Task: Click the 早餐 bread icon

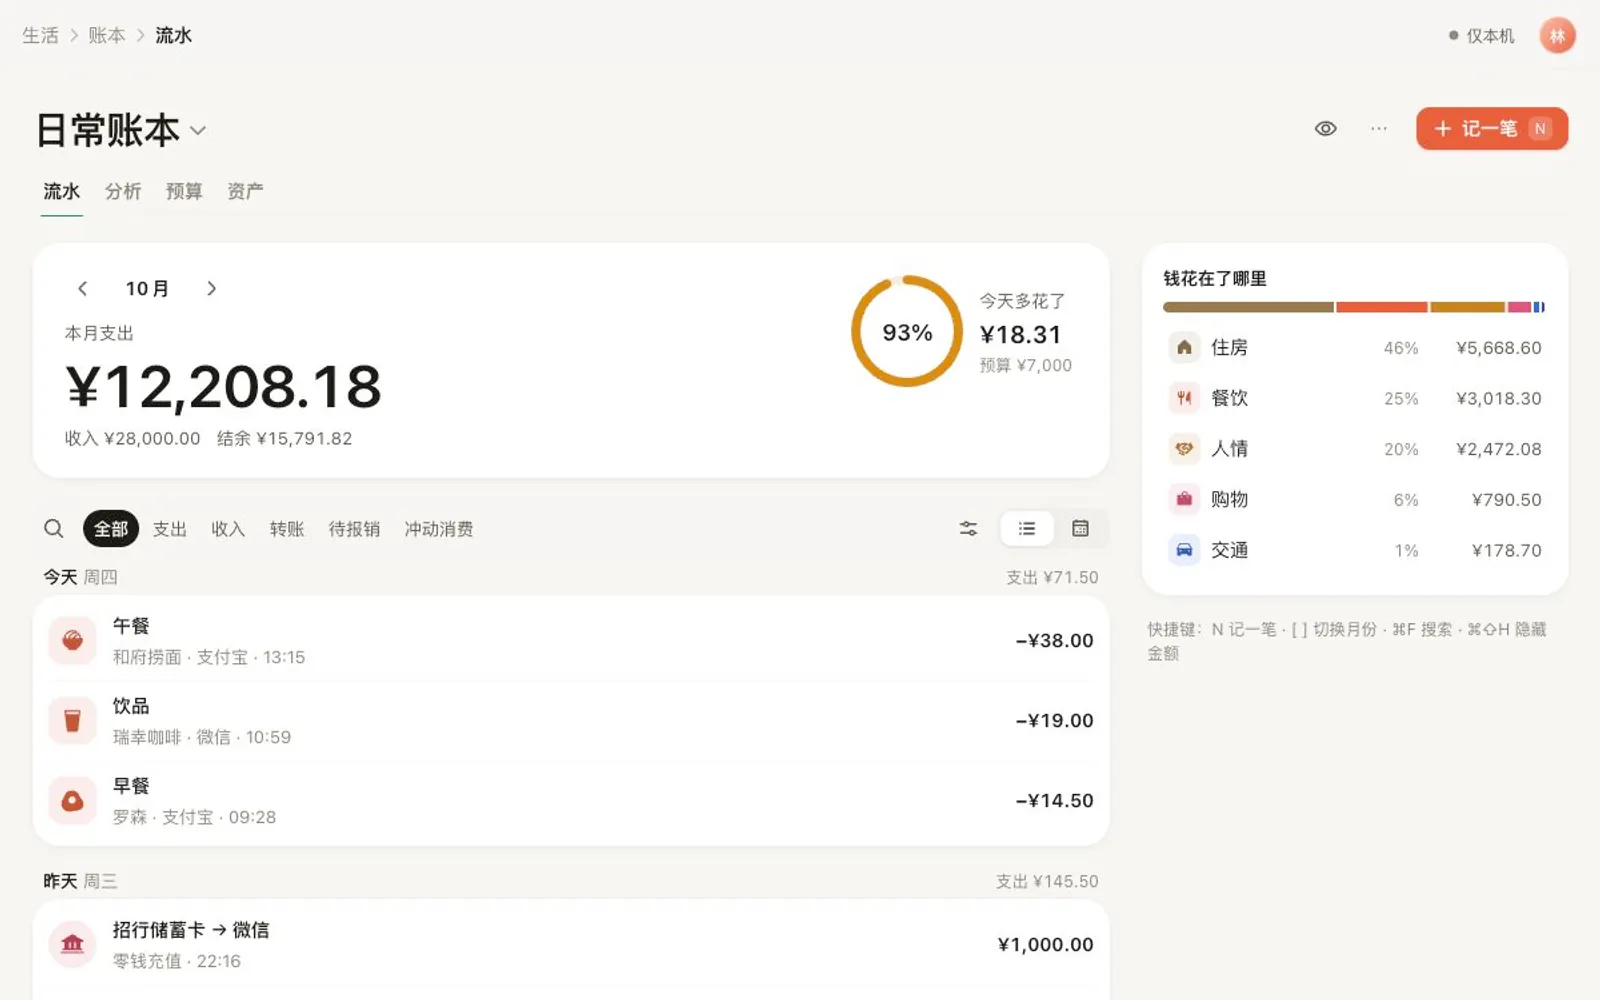Action: pyautogui.click(x=72, y=800)
